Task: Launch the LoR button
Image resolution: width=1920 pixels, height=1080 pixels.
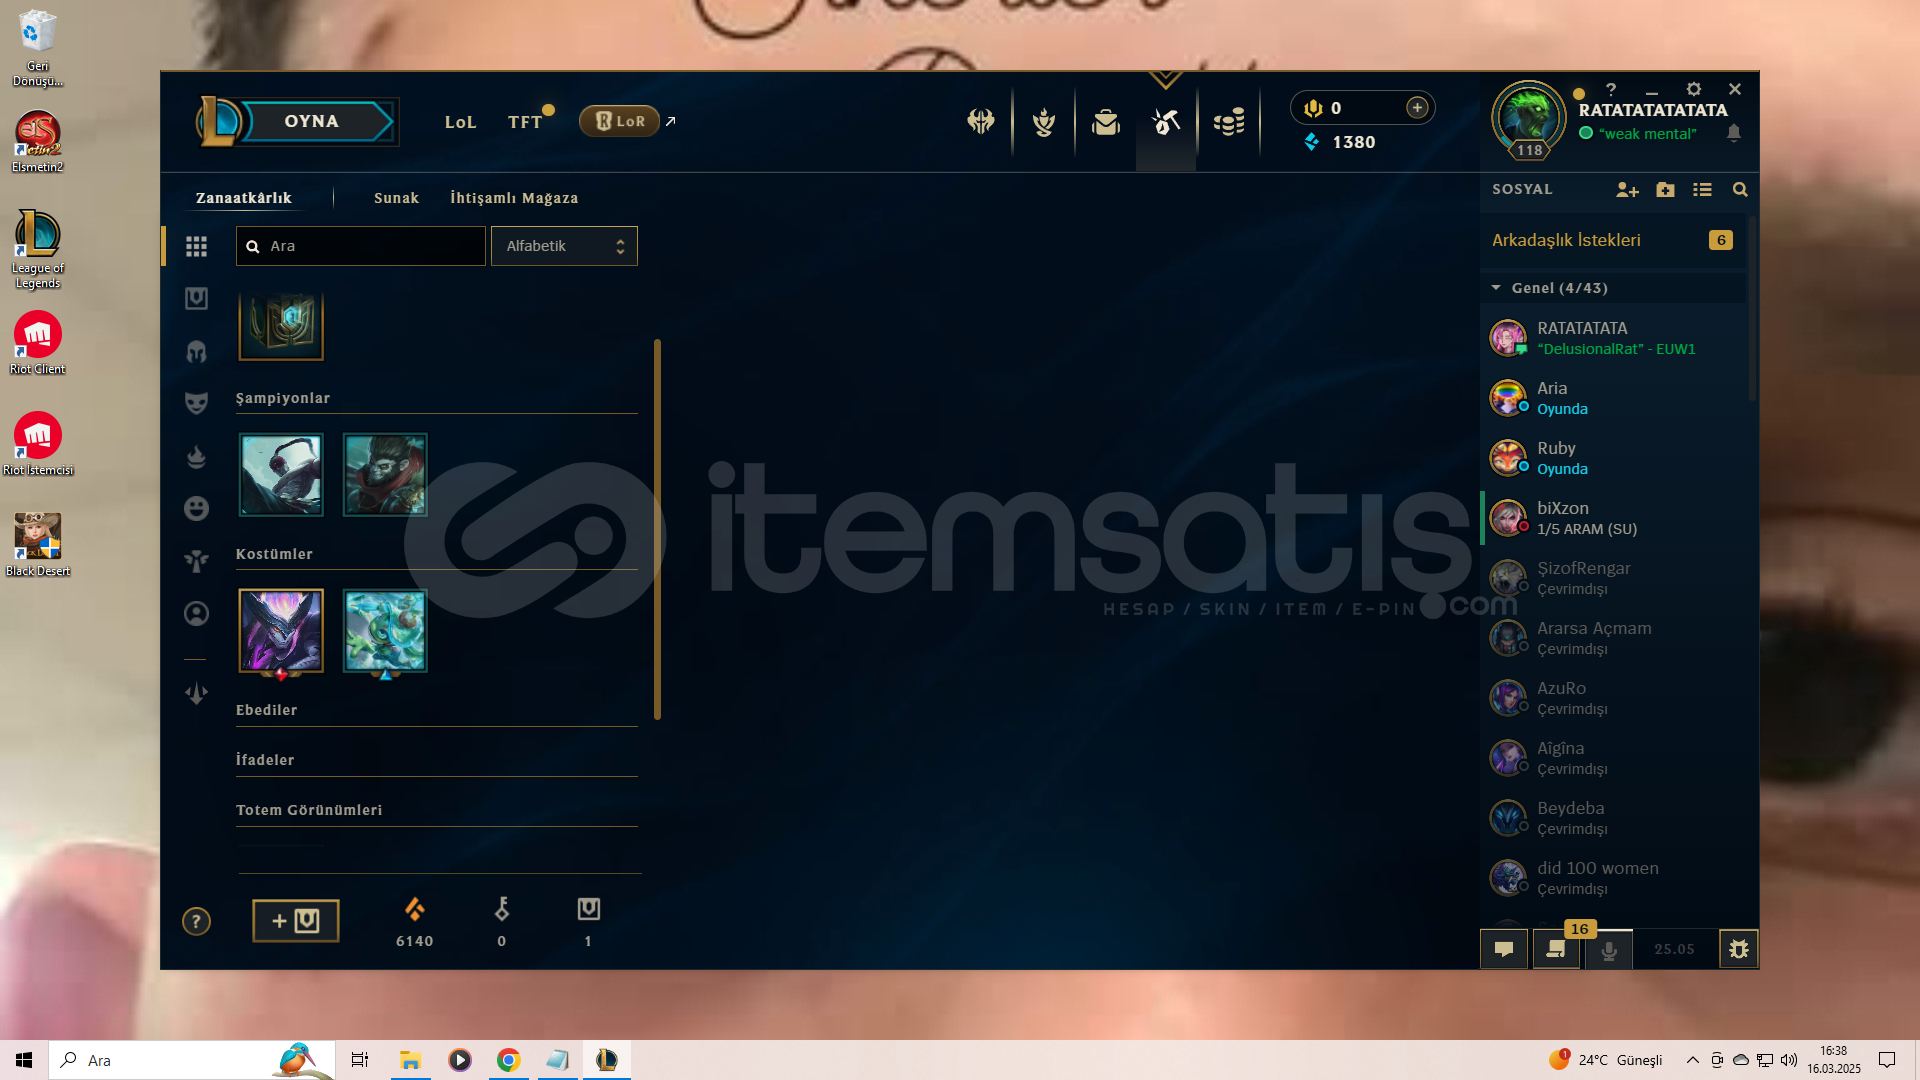Action: coord(619,121)
